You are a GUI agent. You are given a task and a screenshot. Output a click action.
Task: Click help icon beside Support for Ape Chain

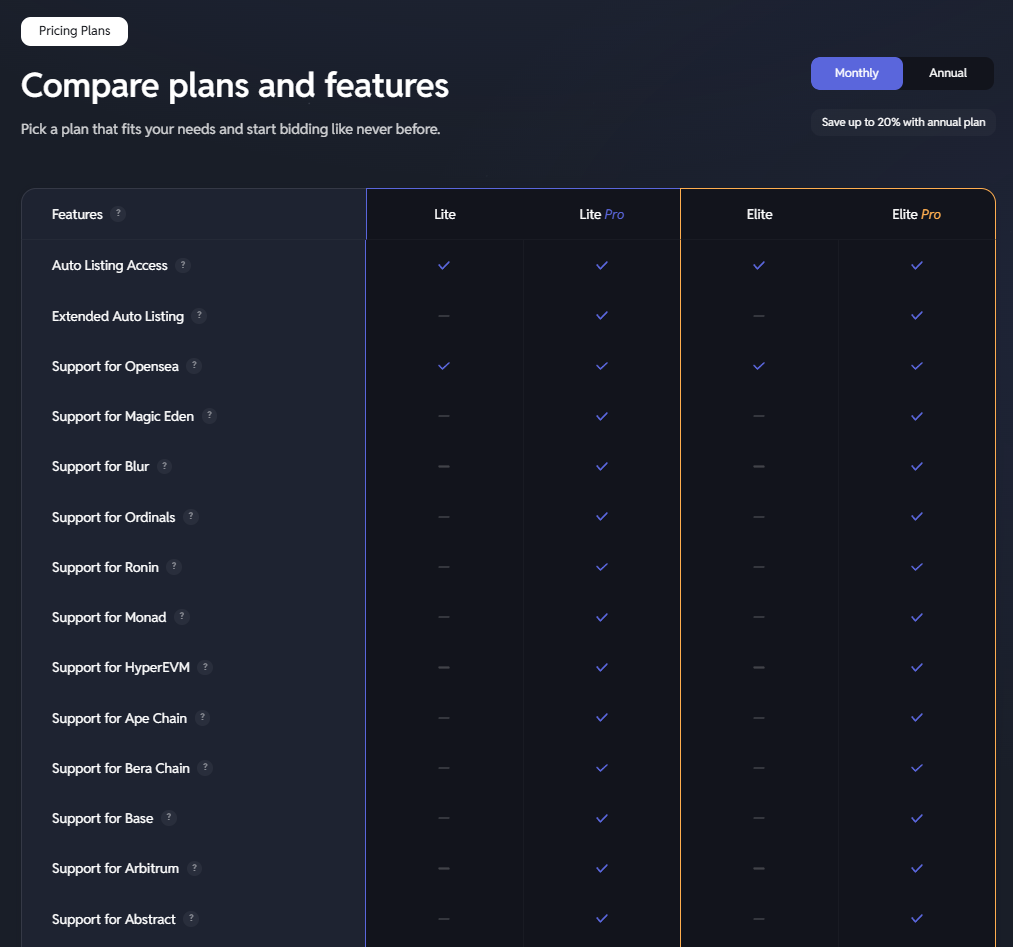click(x=203, y=718)
